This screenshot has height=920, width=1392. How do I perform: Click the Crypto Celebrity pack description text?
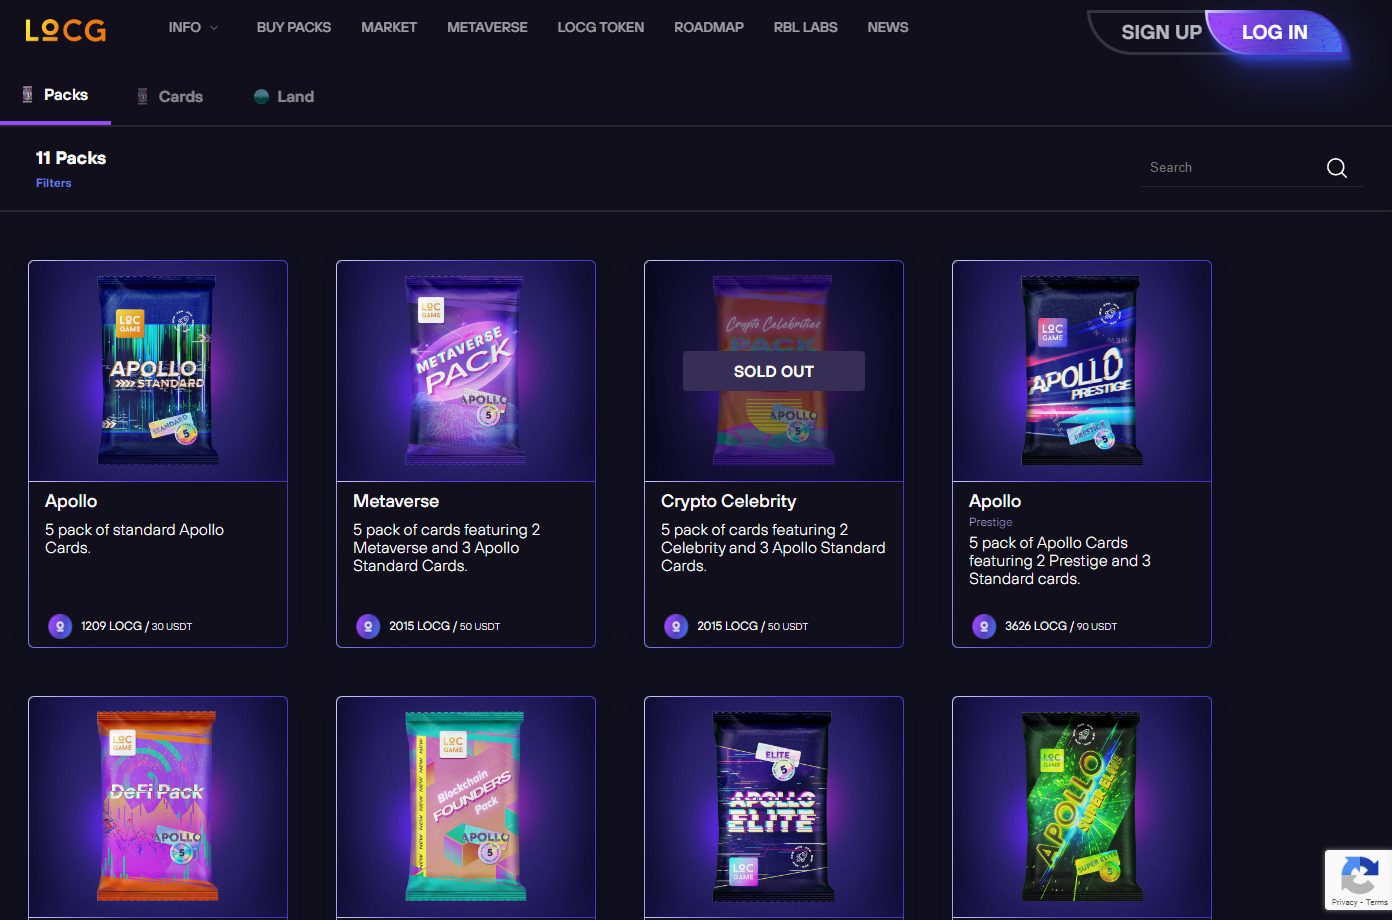(773, 548)
